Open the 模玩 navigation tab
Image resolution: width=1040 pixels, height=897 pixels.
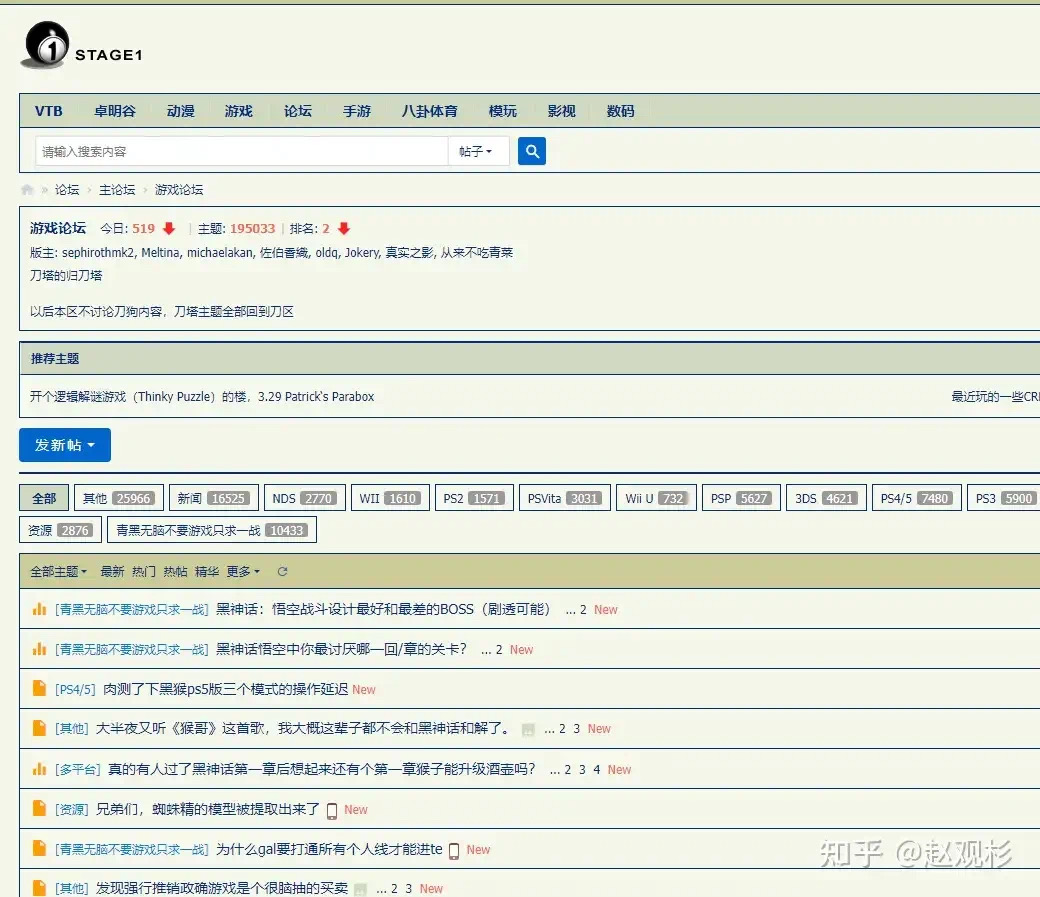coord(503,111)
